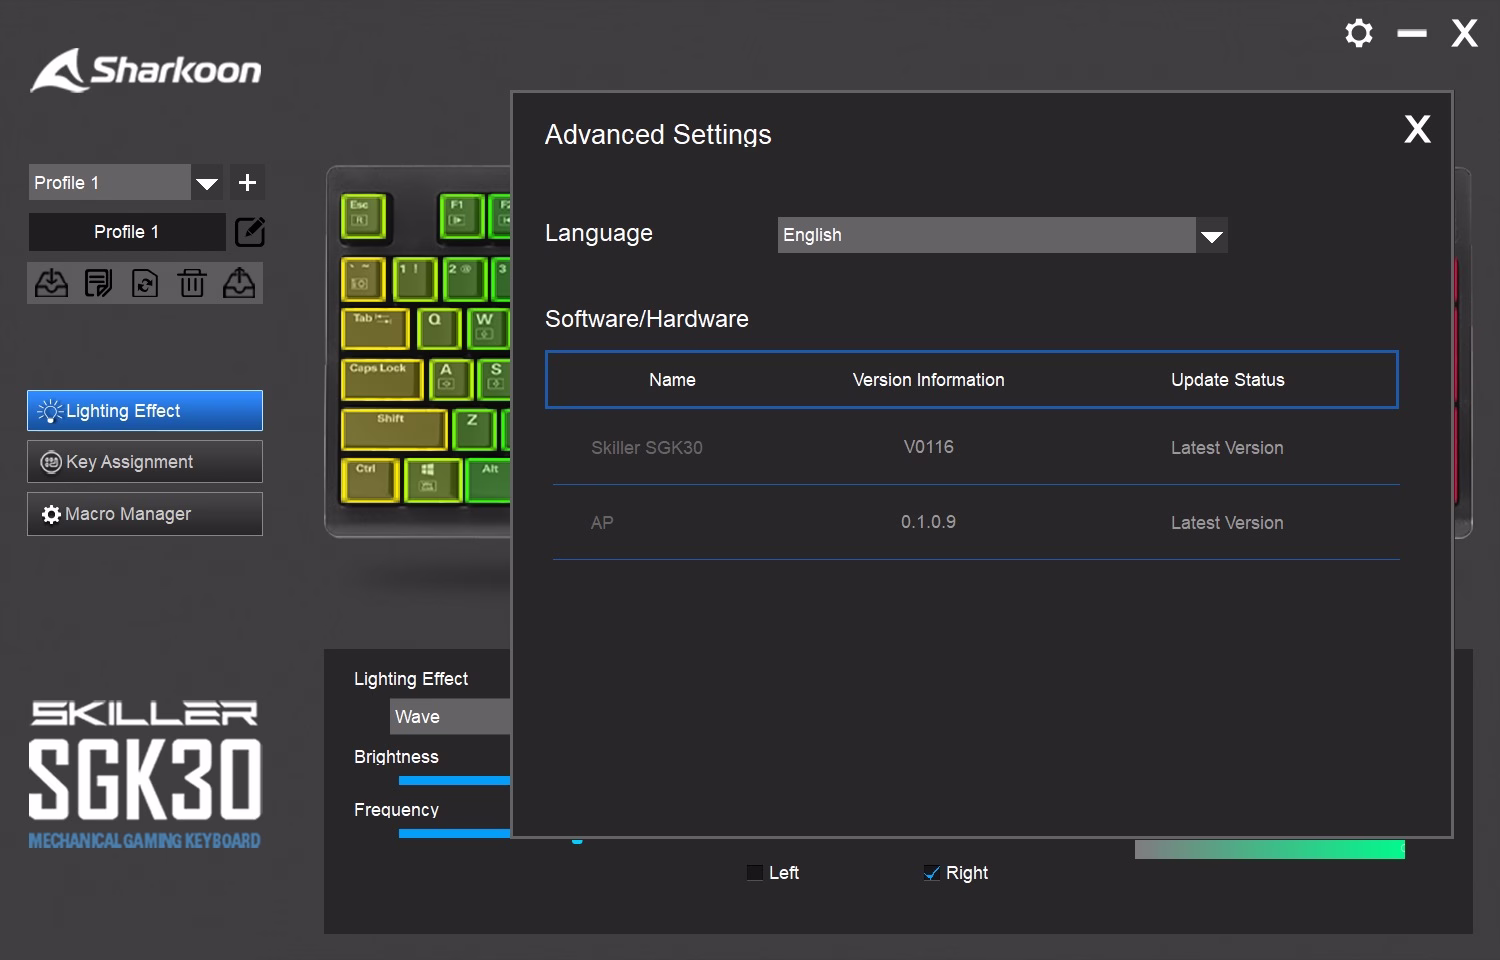Open the Macro Manager section
This screenshot has height=960, width=1500.
(145, 514)
